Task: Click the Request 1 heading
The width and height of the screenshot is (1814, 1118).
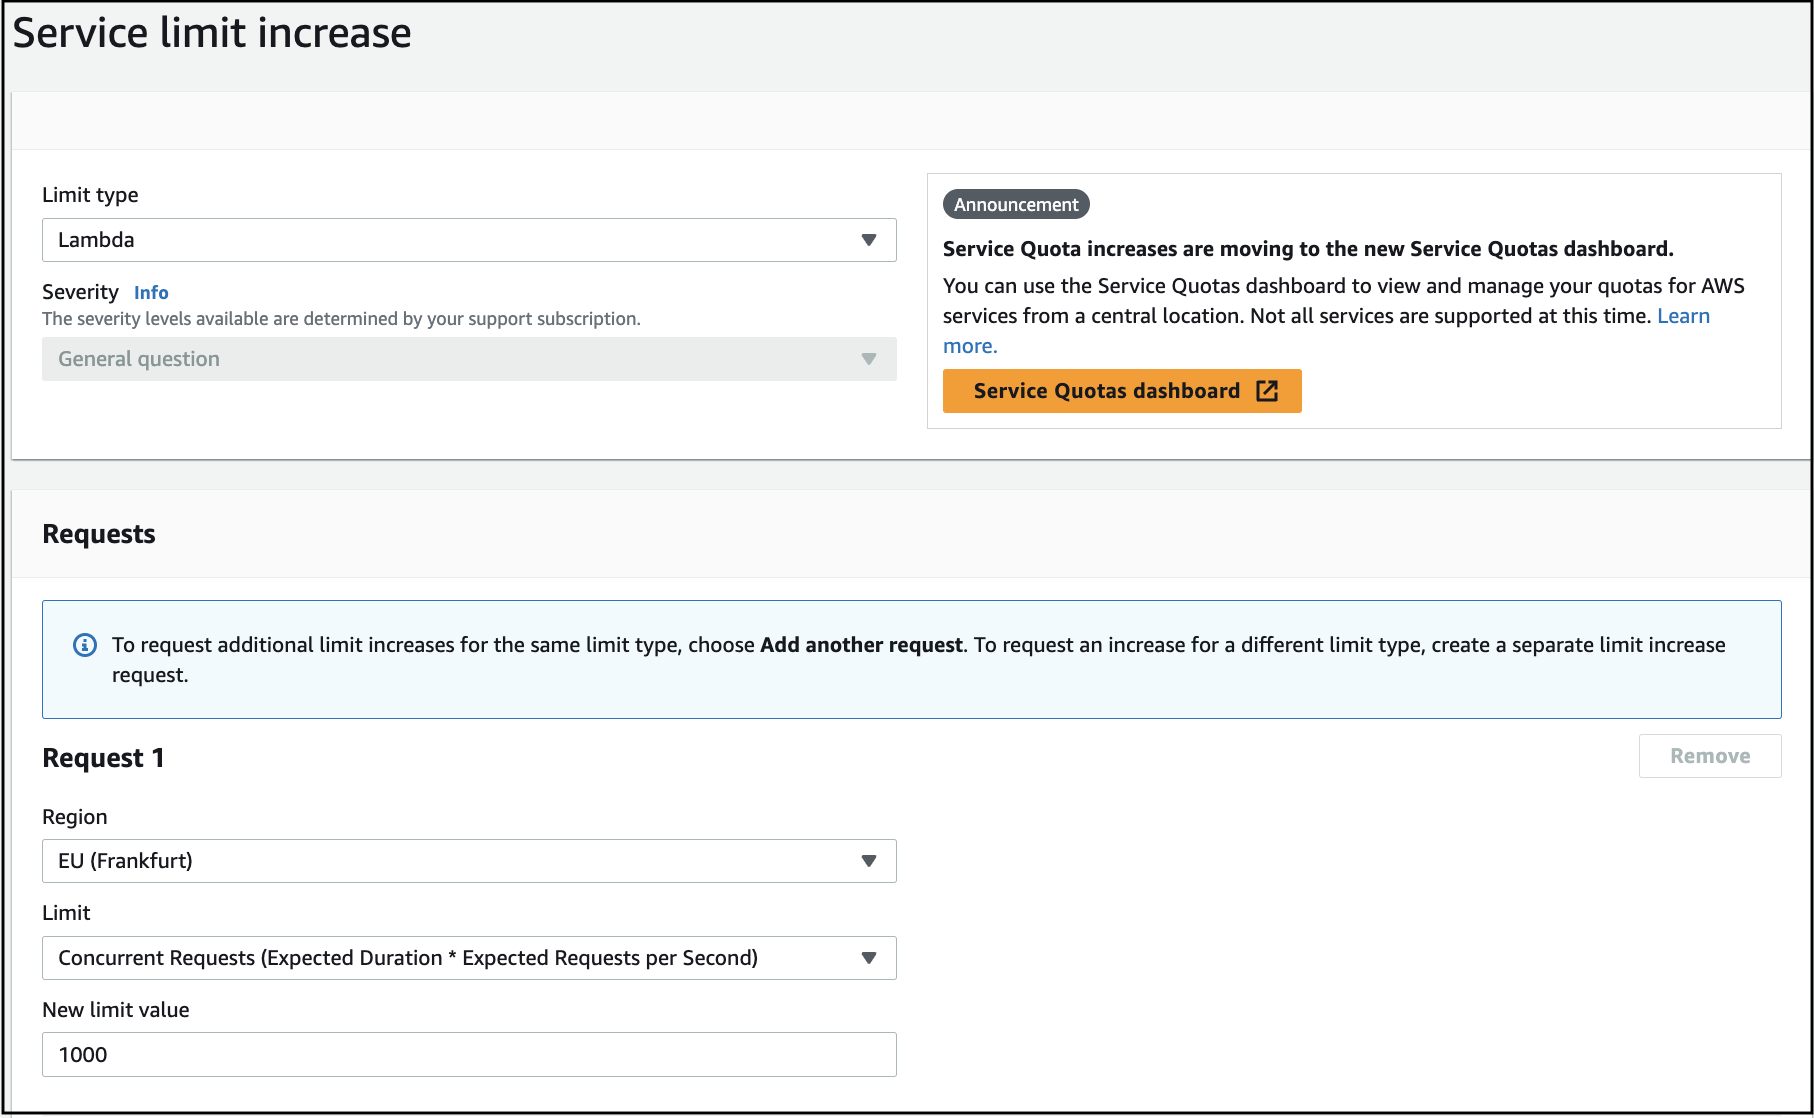Action: (x=103, y=758)
